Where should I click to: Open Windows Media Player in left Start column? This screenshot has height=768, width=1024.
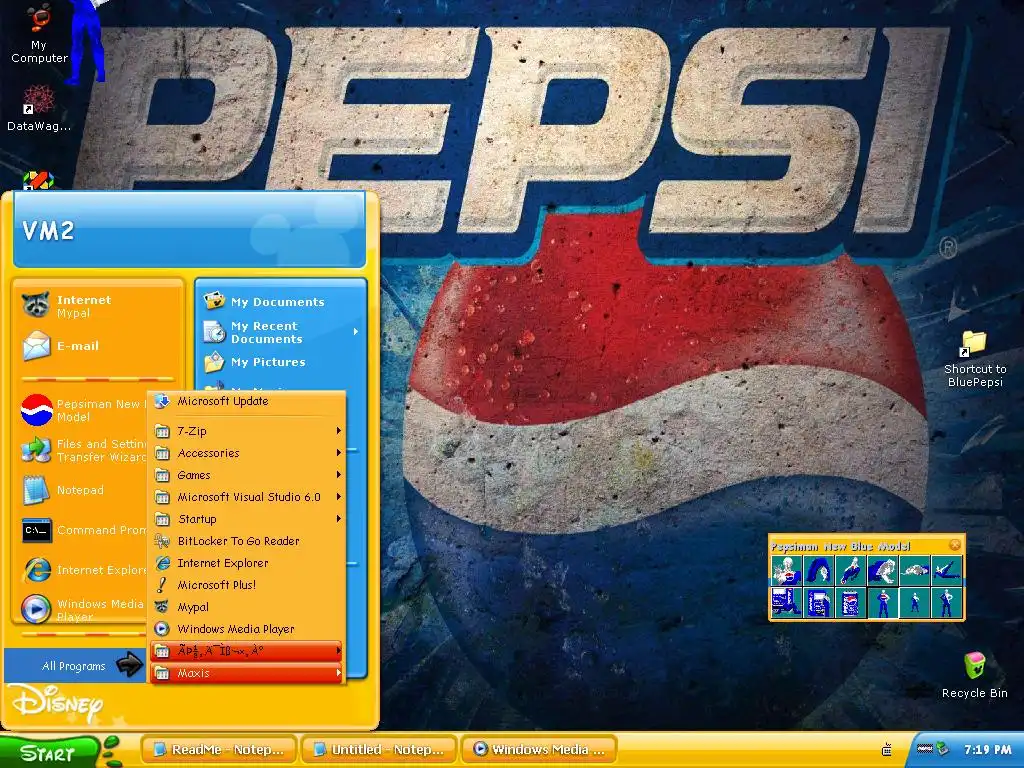(x=84, y=609)
